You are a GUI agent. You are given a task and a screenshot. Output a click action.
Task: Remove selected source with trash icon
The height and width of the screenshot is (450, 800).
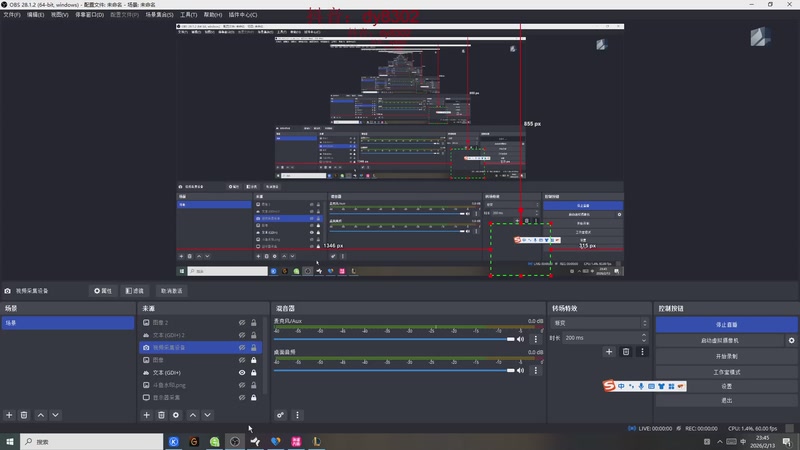(x=161, y=415)
